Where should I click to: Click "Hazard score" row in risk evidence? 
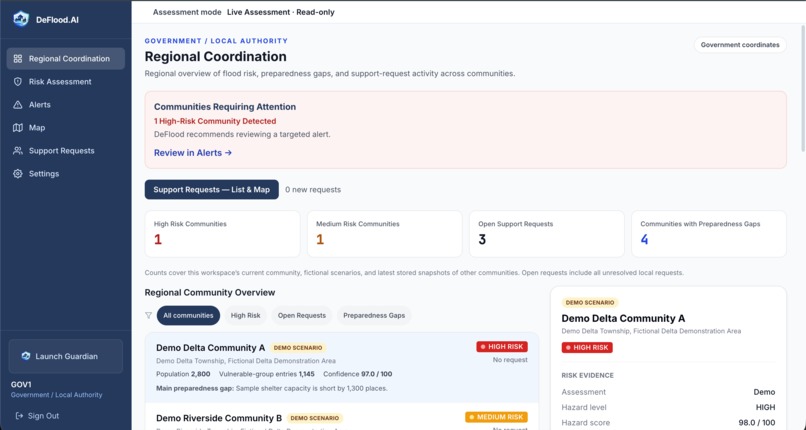(x=668, y=423)
